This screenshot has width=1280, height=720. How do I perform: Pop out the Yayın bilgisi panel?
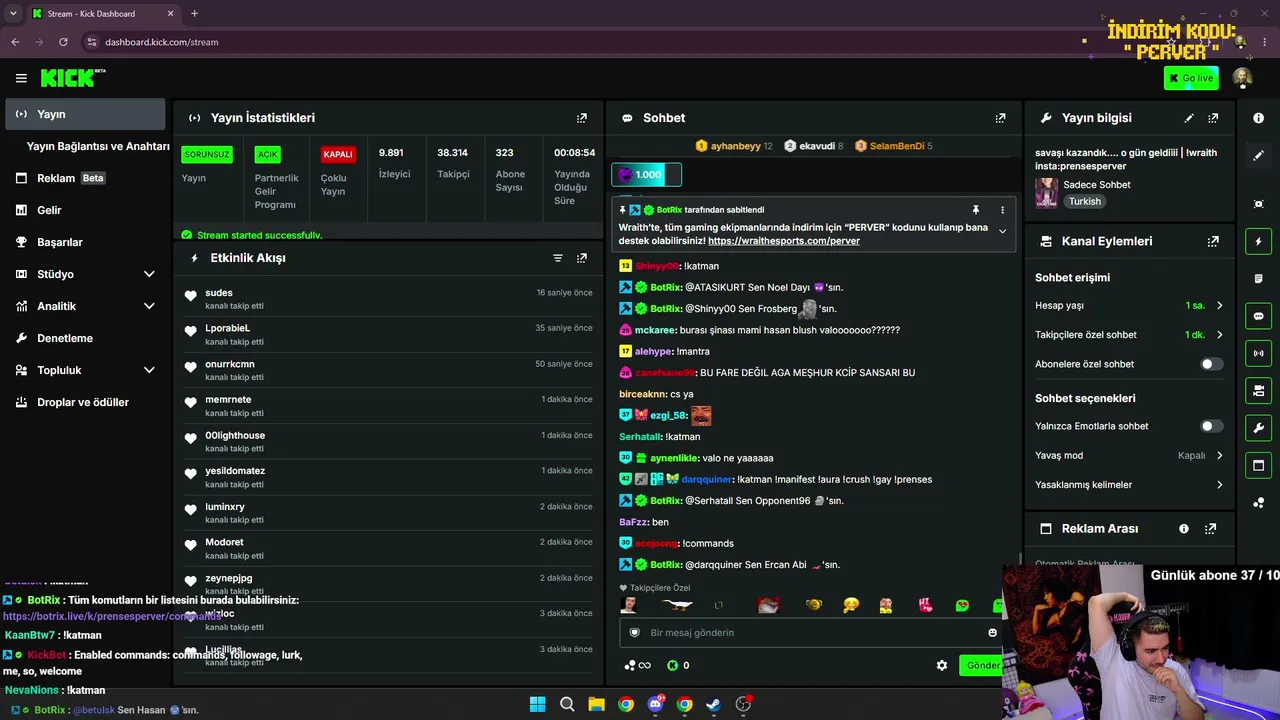pos(1213,118)
